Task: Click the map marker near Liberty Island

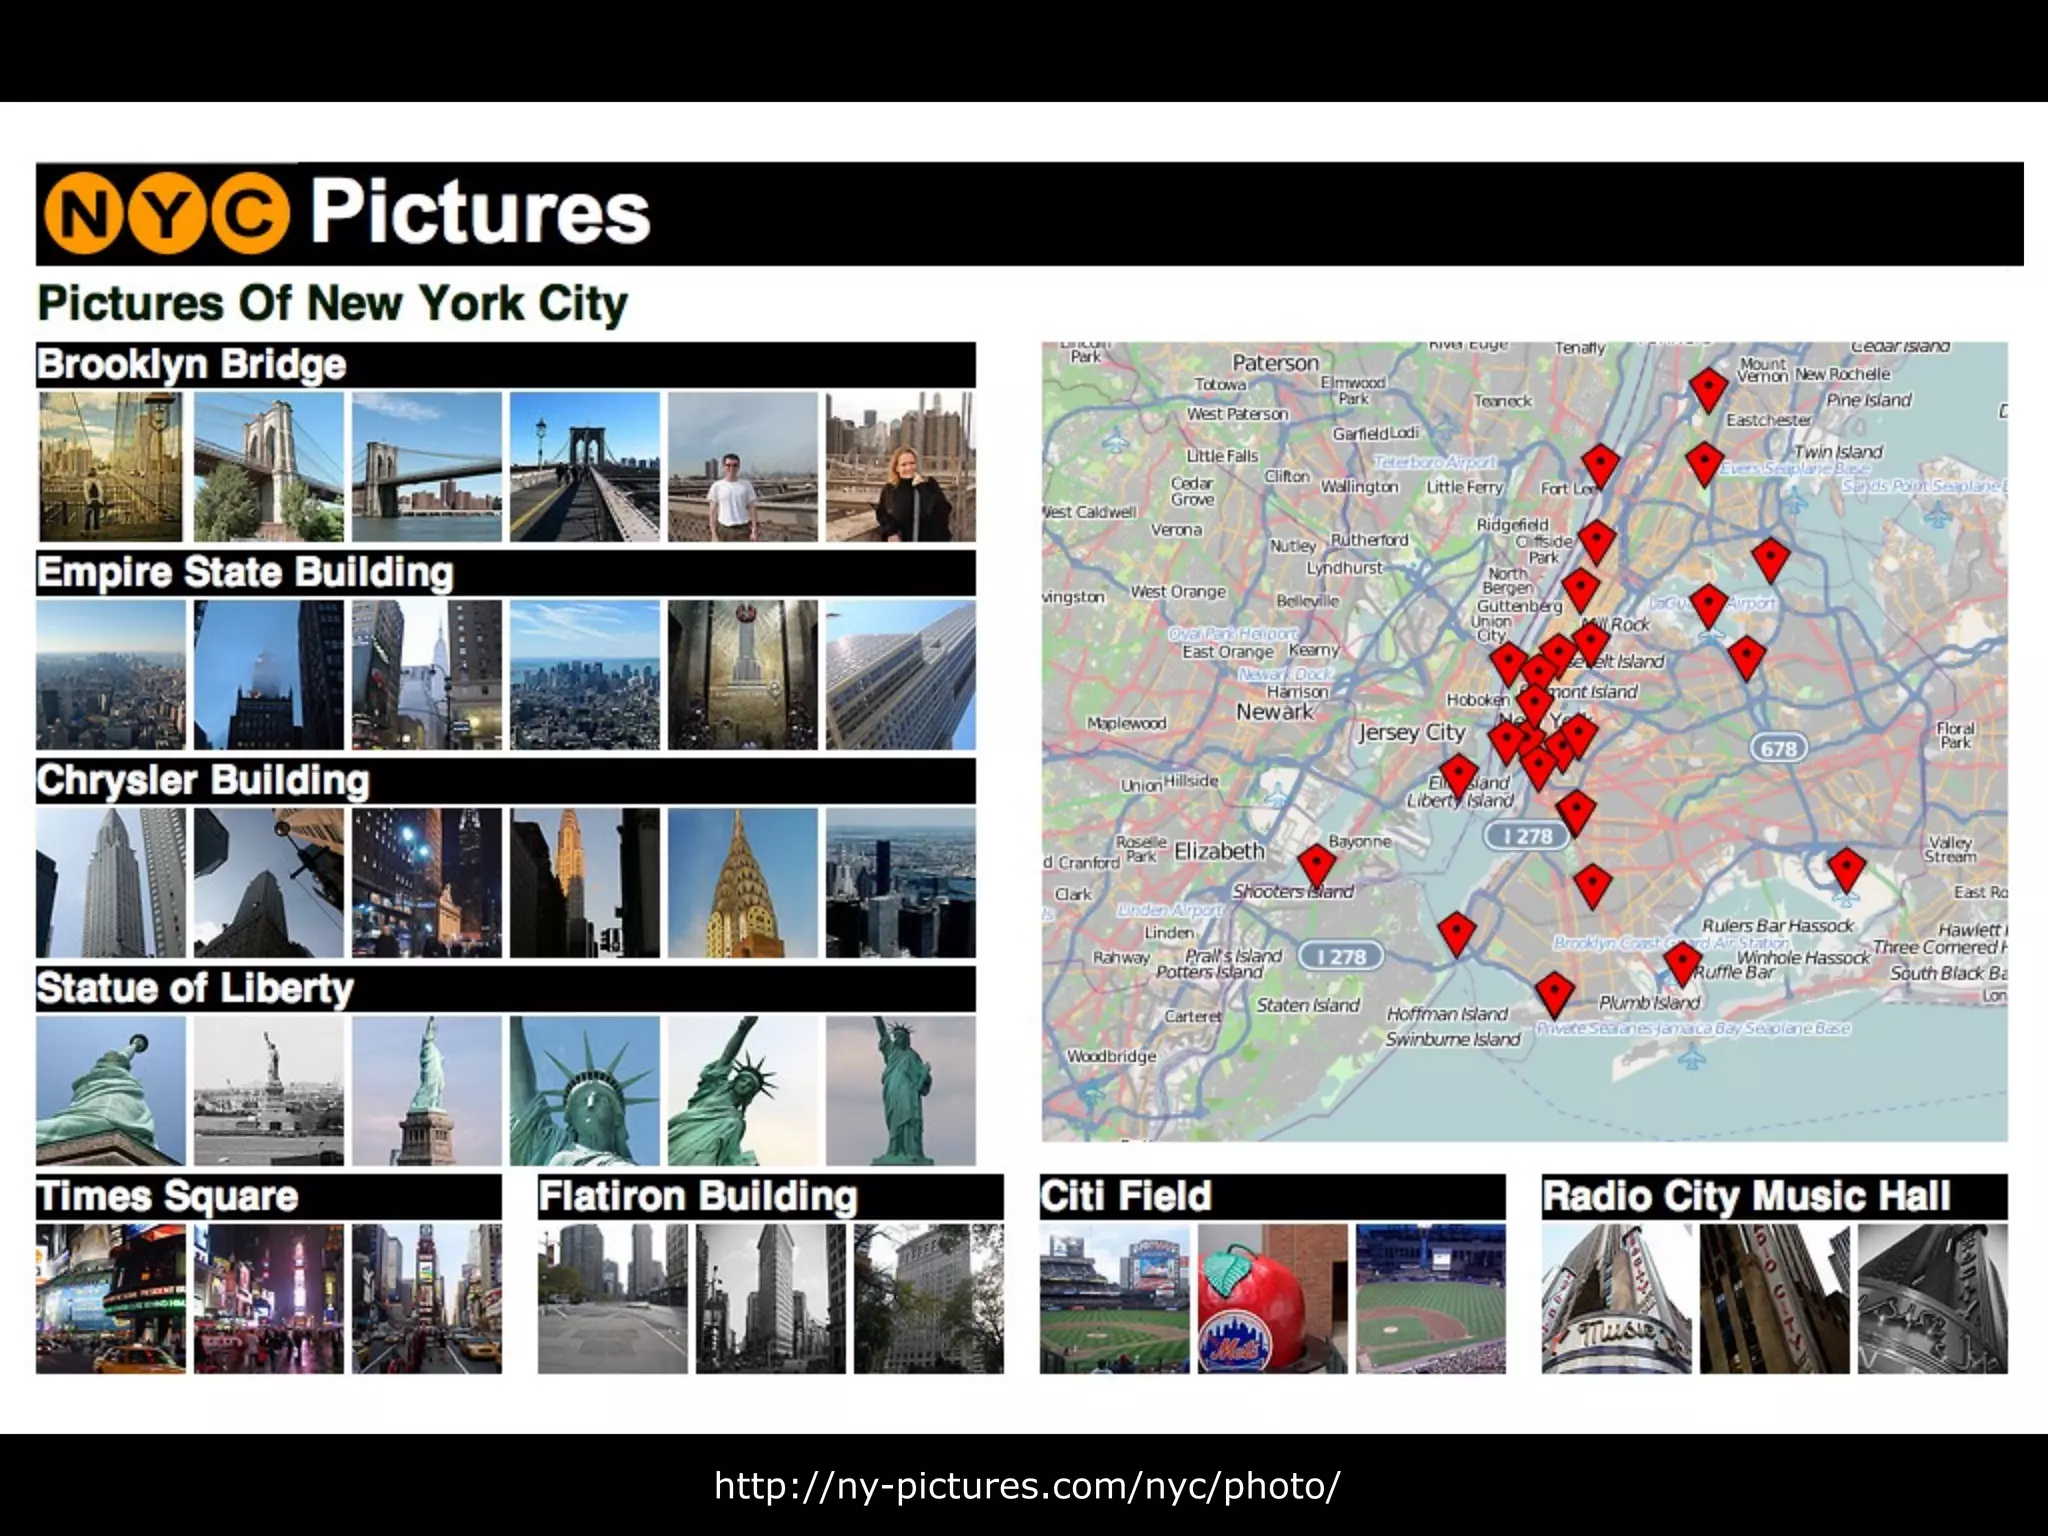Action: 1459,776
